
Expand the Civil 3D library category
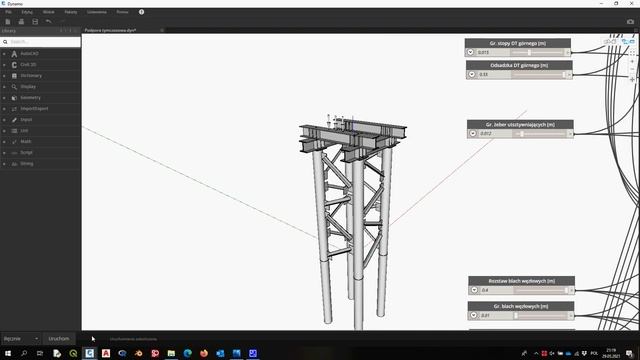[4, 64]
